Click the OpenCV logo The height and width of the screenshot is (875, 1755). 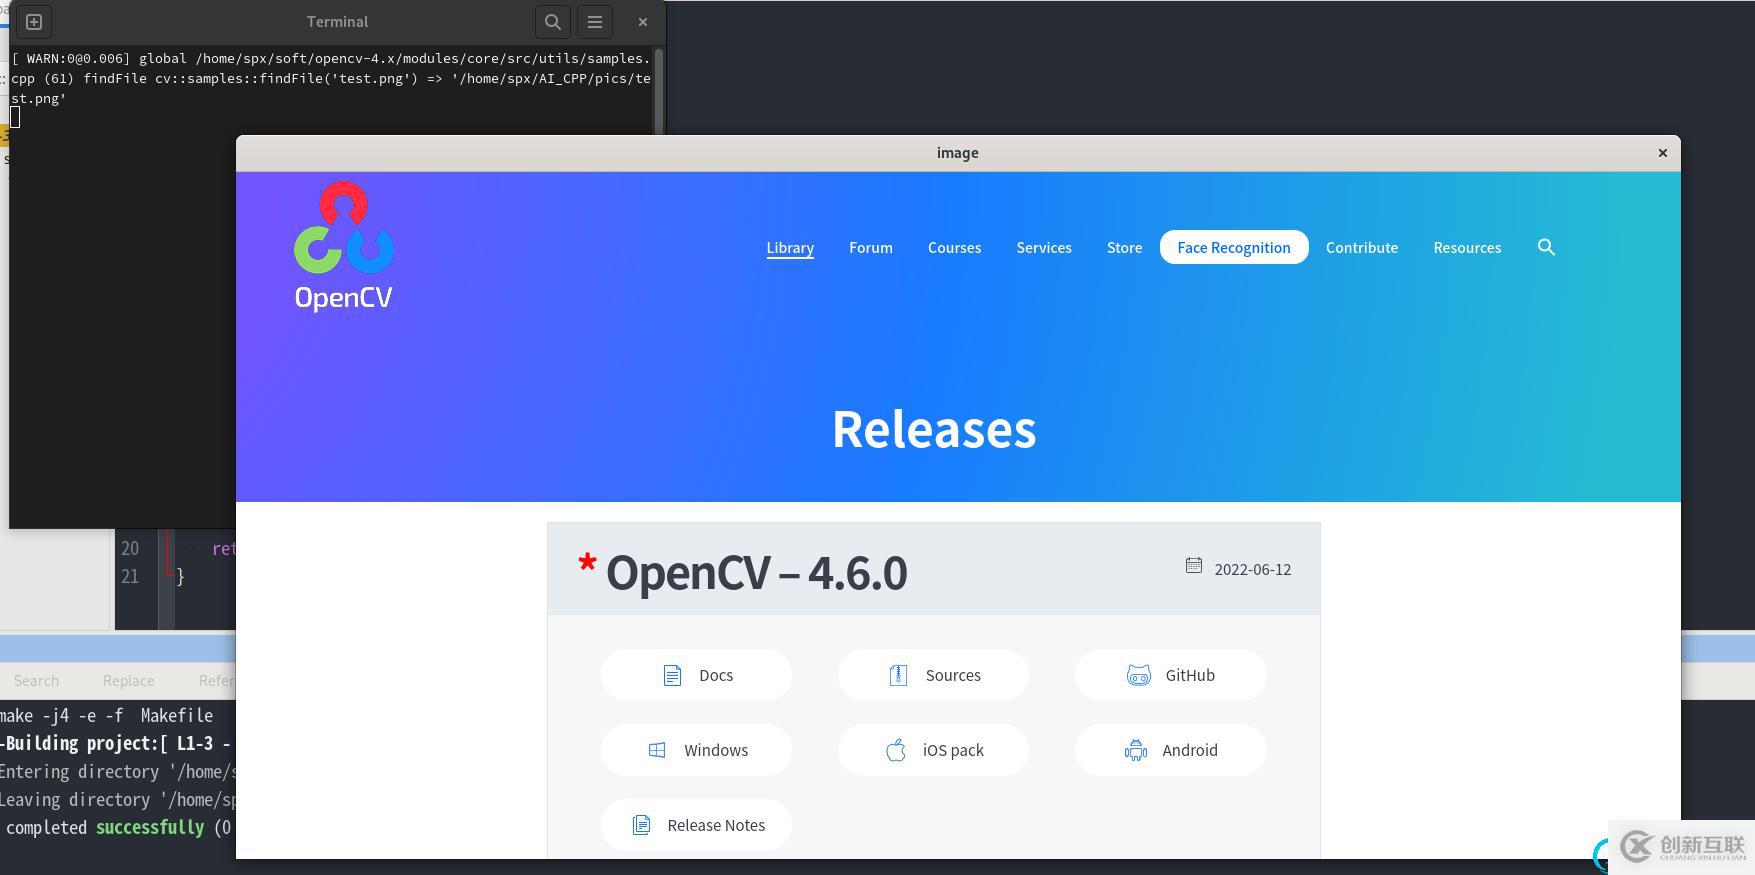coord(344,246)
